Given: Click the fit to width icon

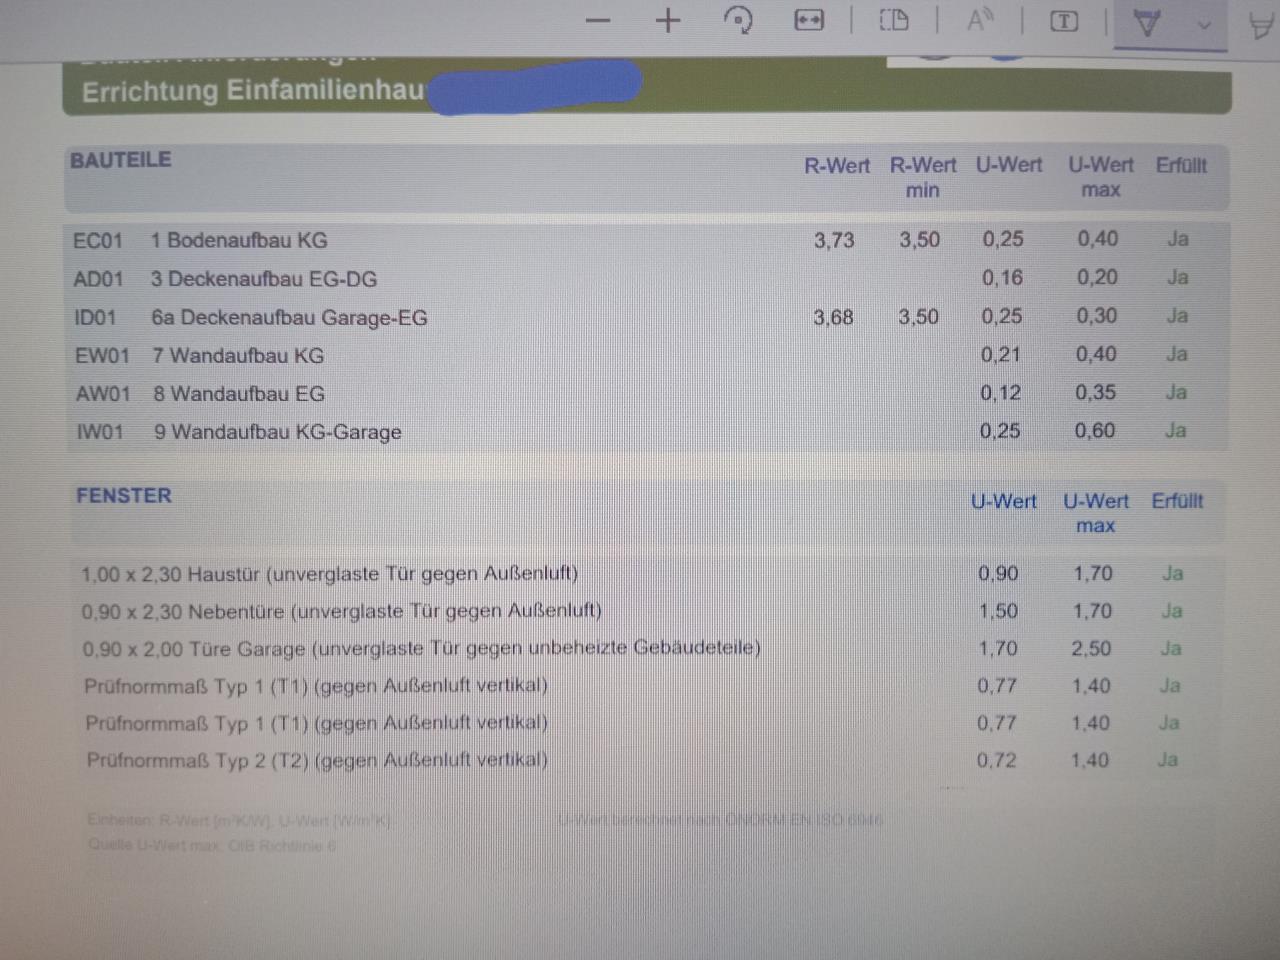Looking at the screenshot, I should tap(808, 21).
